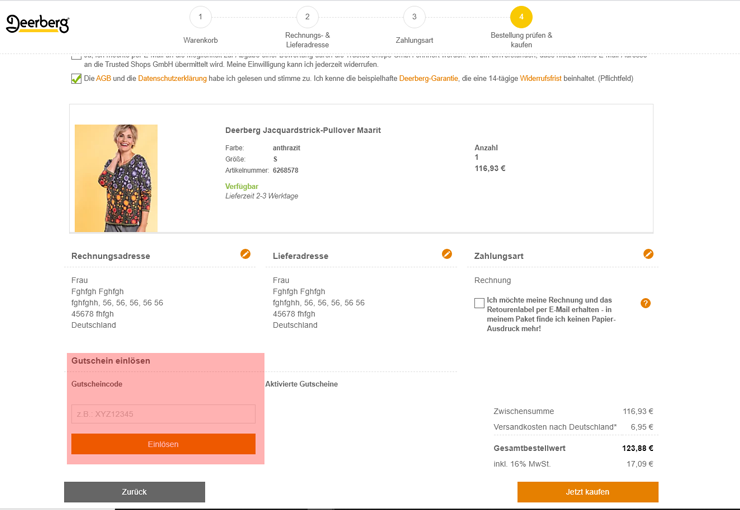Click the pullover product thumbnail
Image resolution: width=740 pixels, height=510 pixels.
pos(116,178)
